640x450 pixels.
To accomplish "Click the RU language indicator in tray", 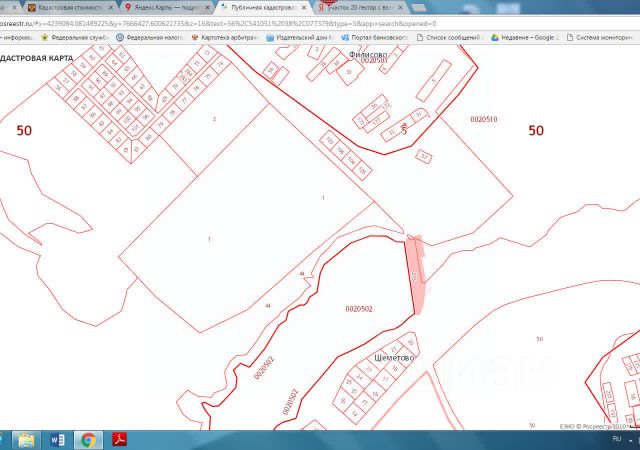I will tap(616, 439).
